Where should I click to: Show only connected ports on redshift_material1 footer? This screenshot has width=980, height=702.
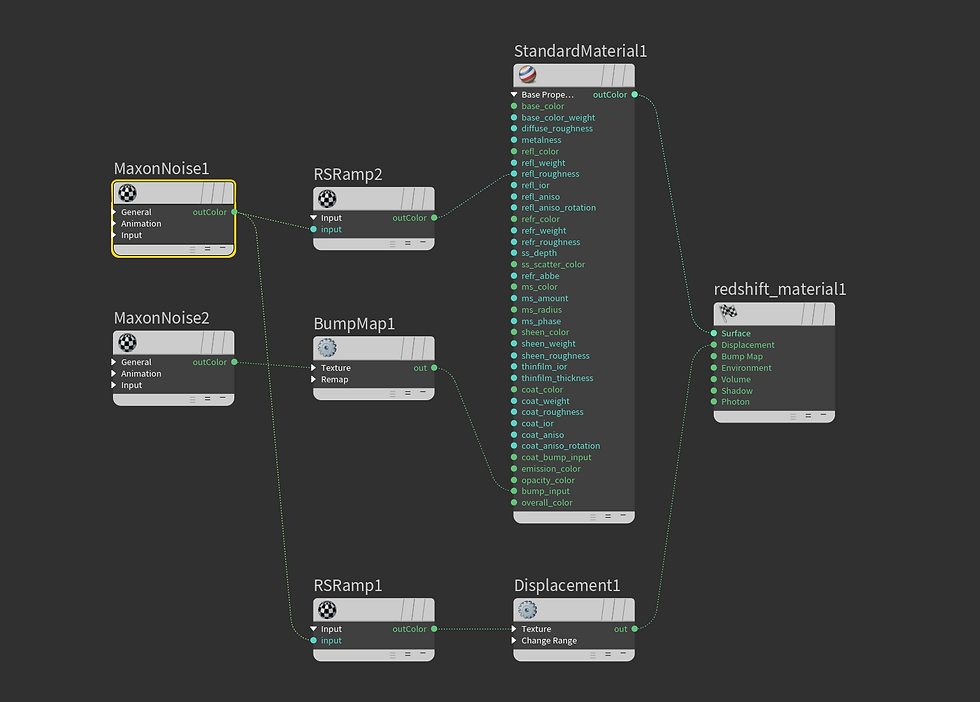tap(808, 416)
